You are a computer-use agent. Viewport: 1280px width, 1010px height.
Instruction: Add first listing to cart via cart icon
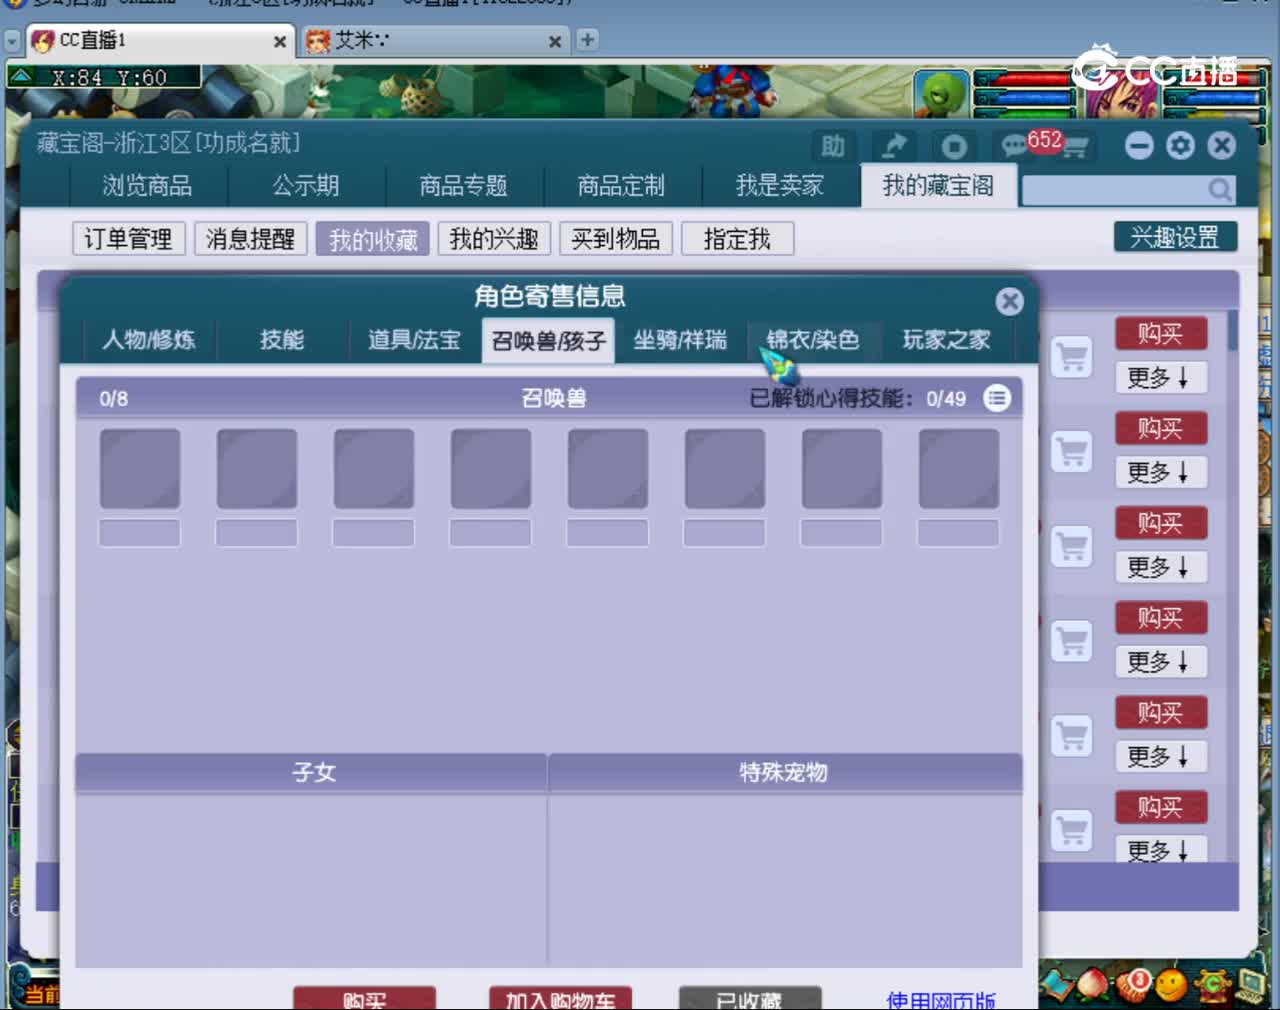click(x=1072, y=357)
